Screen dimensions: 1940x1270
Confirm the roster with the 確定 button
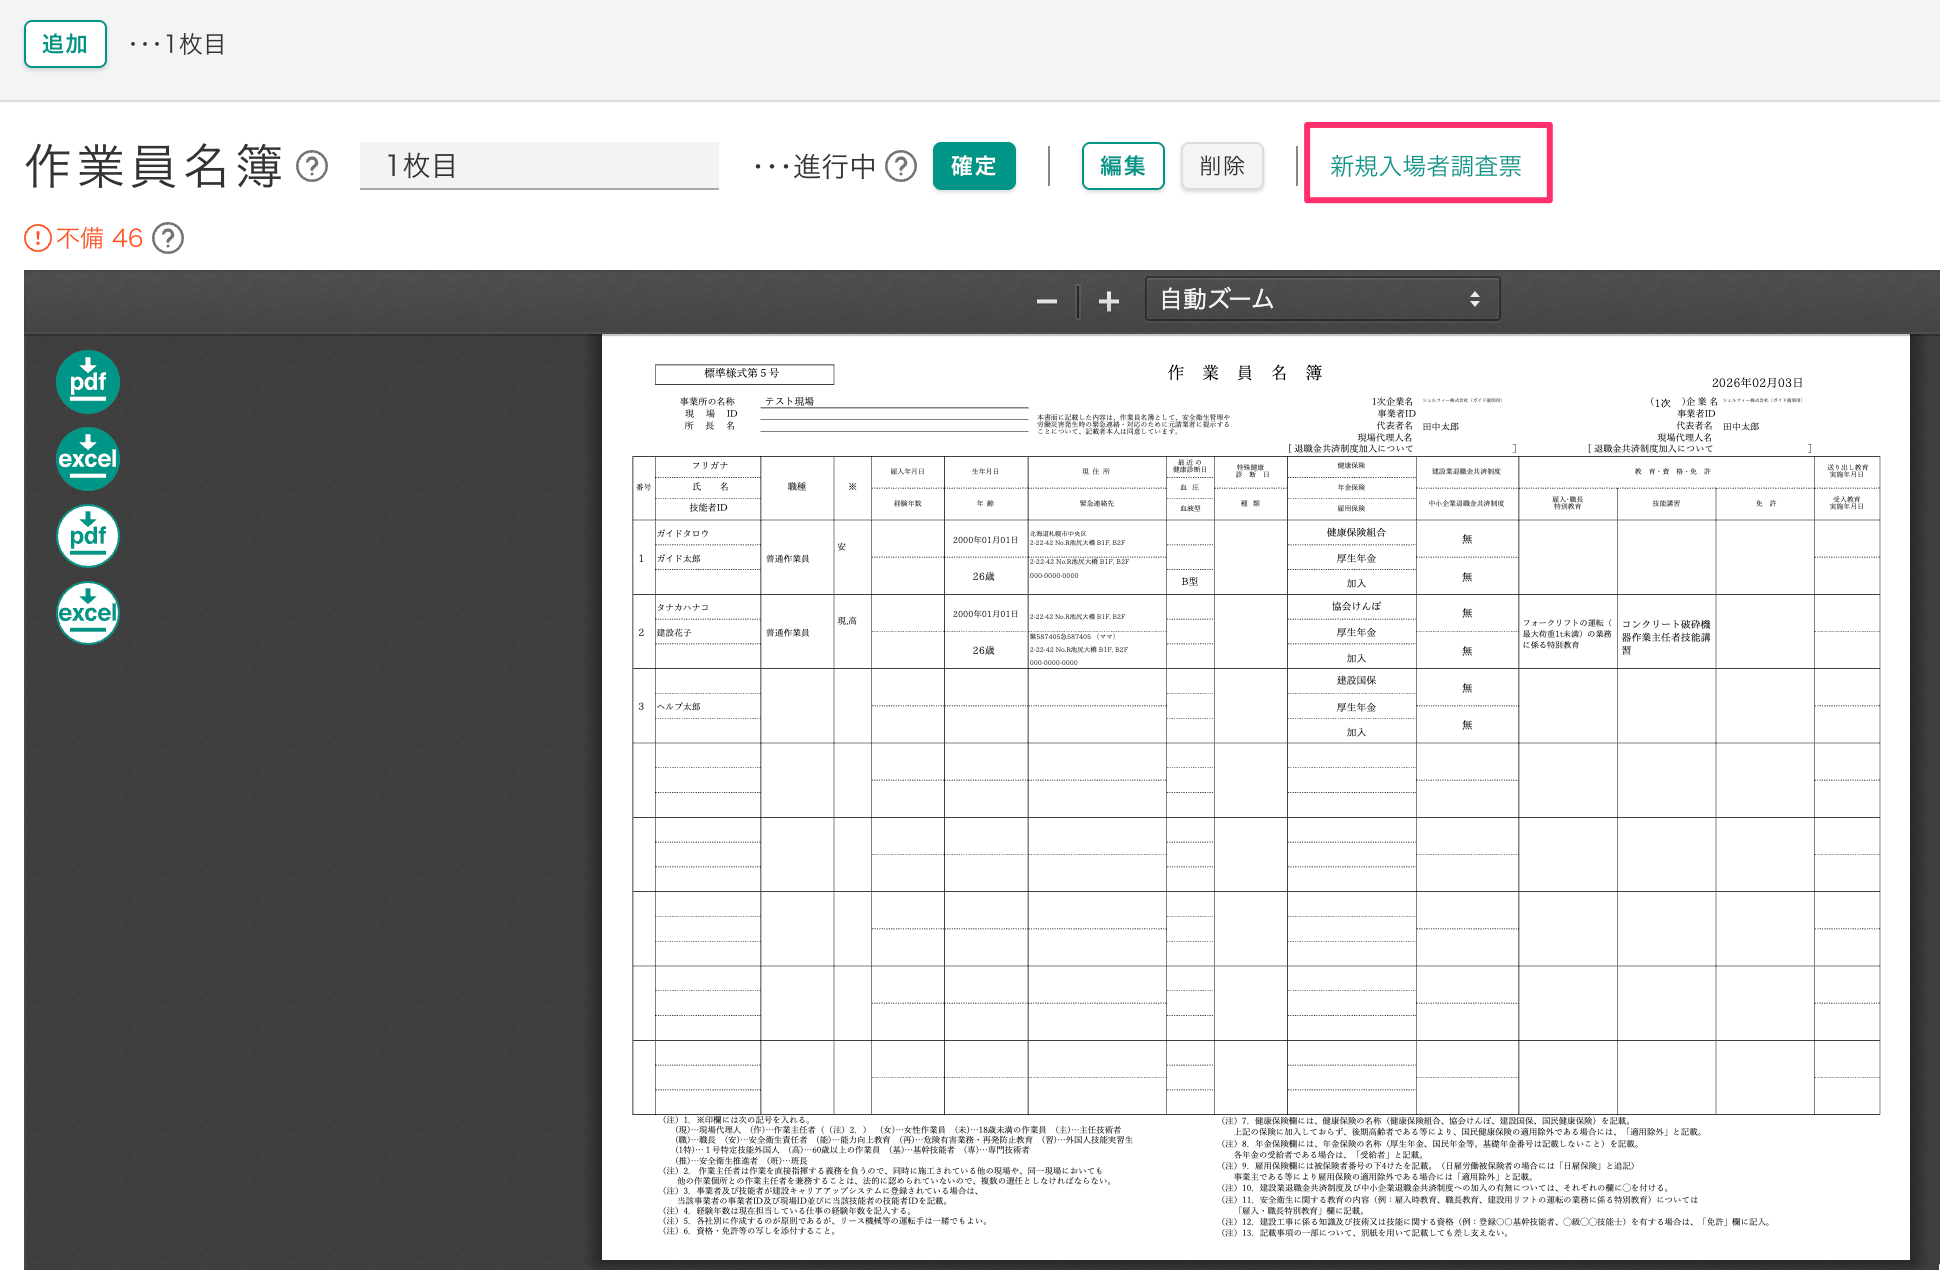972,166
